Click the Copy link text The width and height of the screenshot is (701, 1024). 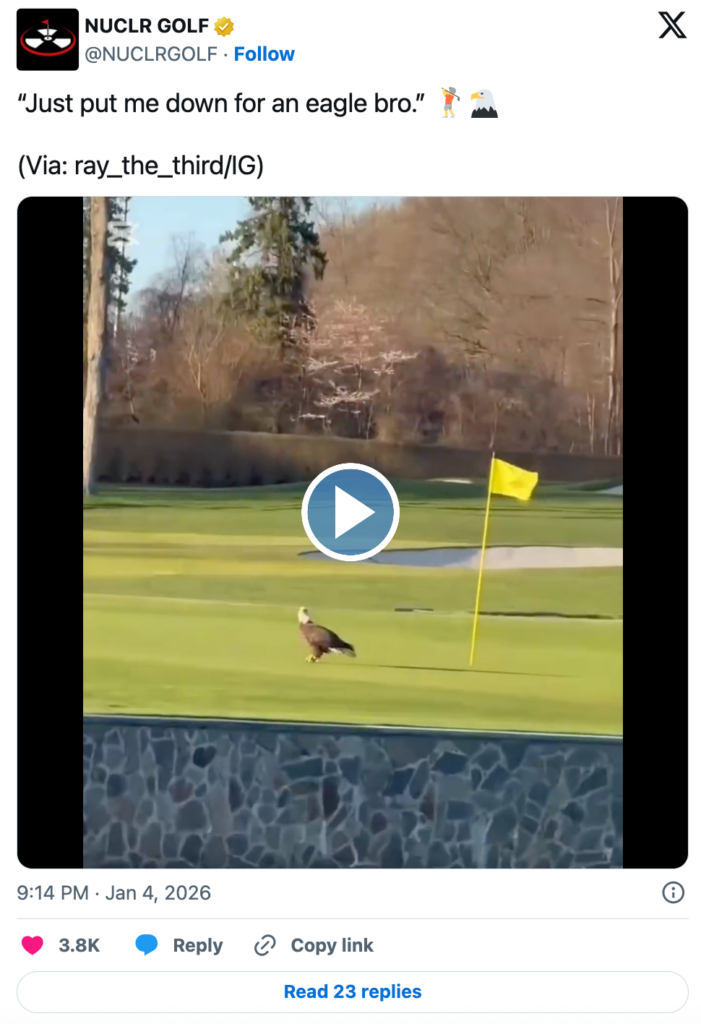point(332,945)
